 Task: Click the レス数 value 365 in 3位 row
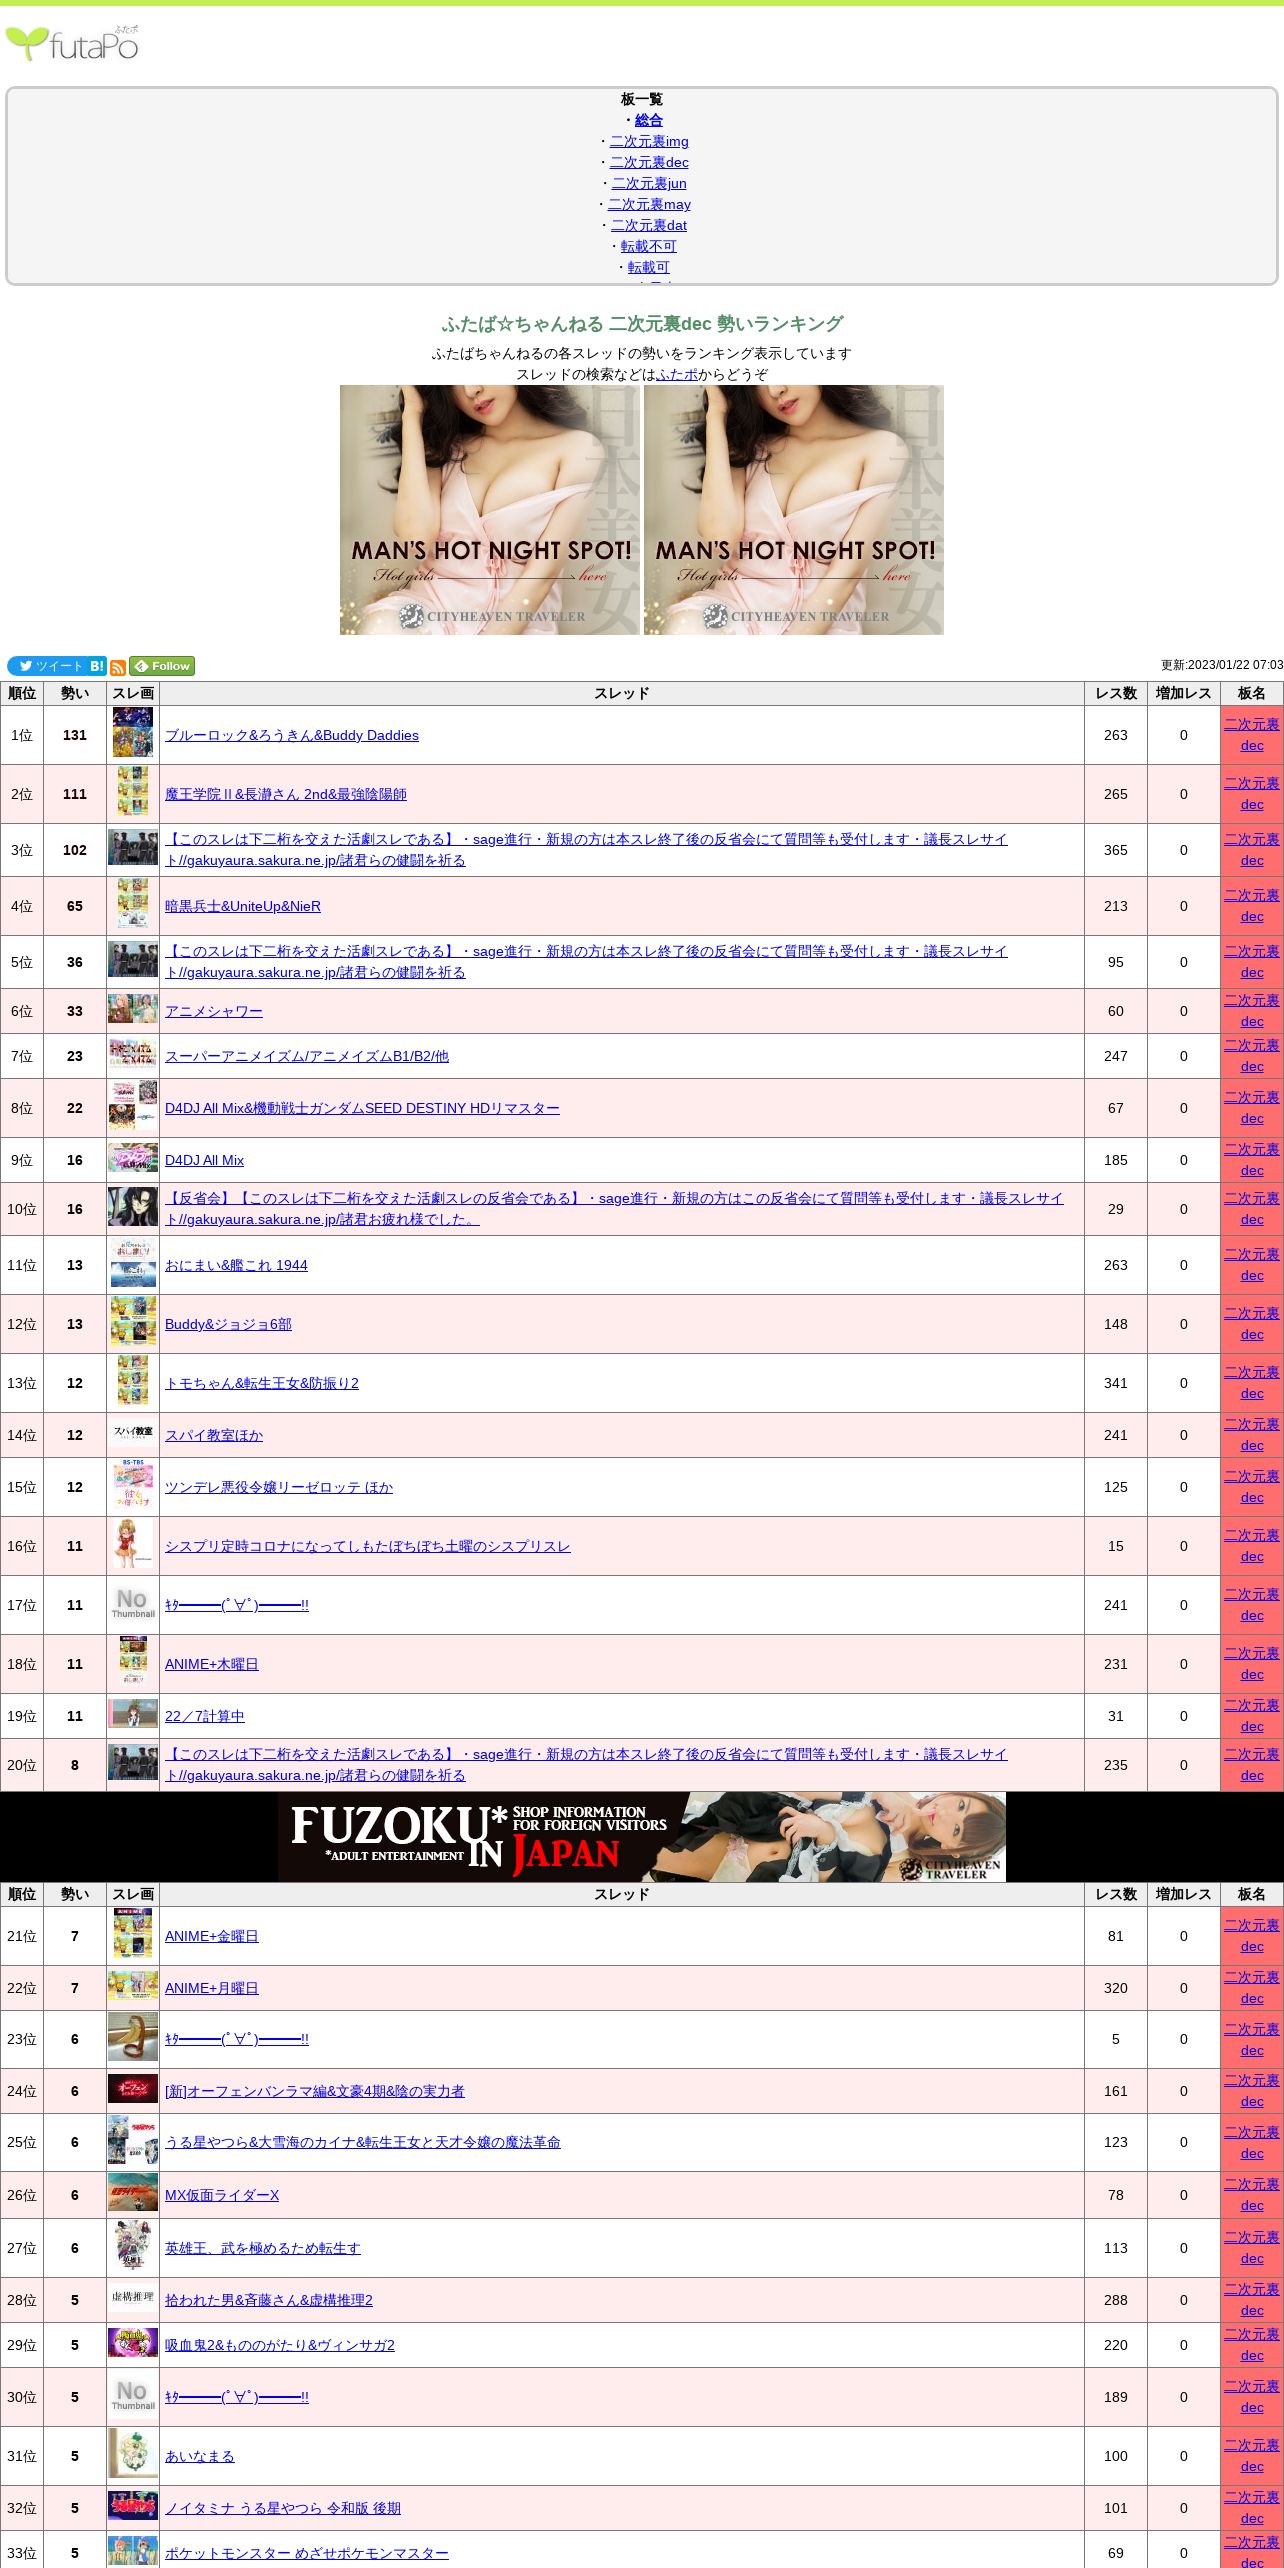click(x=1116, y=850)
